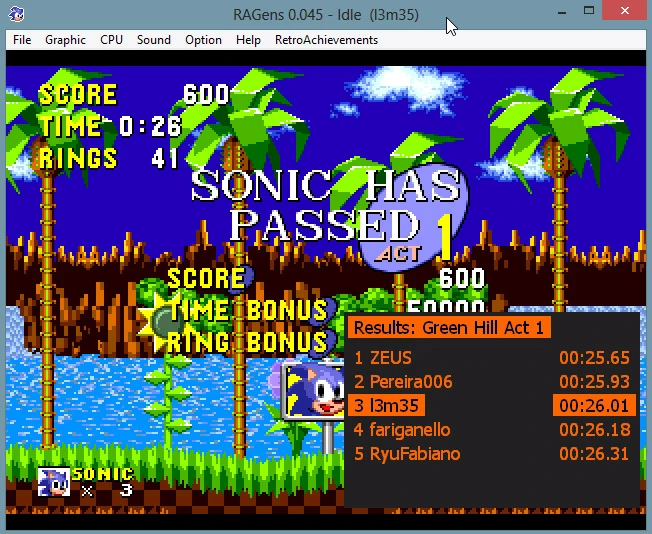Click the Sonic goal signpost
Viewport: 652px width, 534px height.
314,392
